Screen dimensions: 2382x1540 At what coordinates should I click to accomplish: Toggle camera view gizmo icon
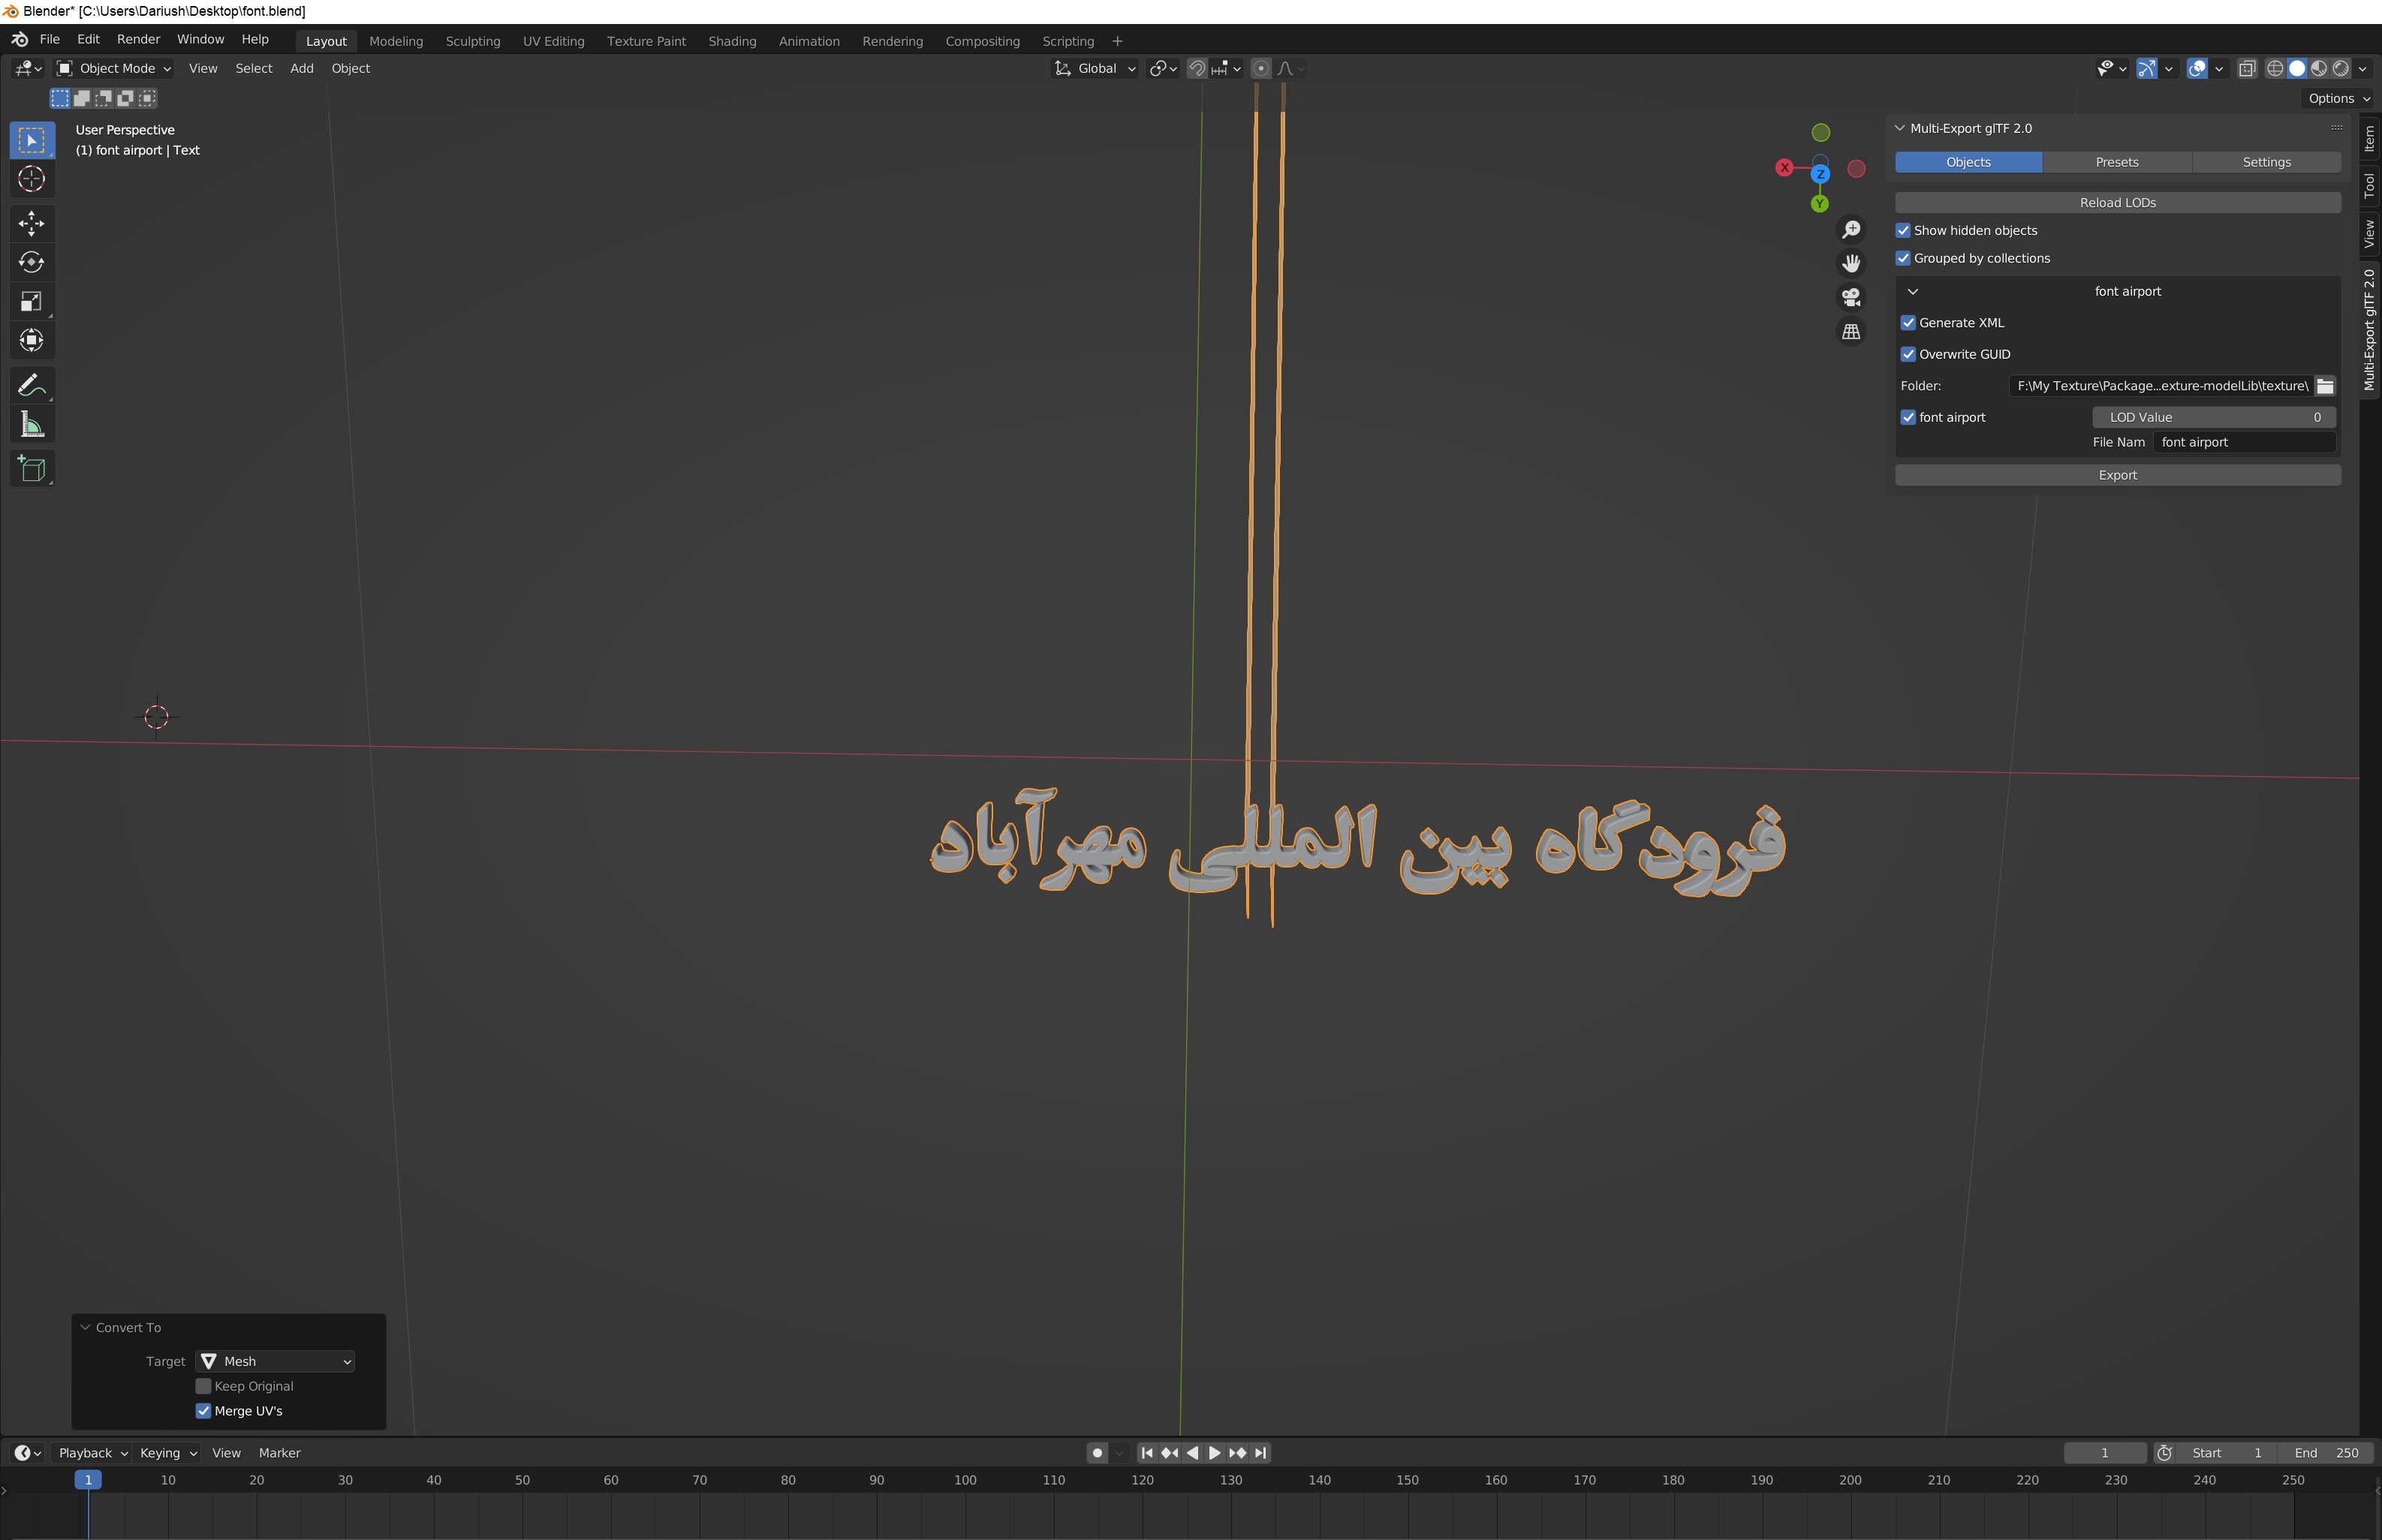coord(1851,297)
